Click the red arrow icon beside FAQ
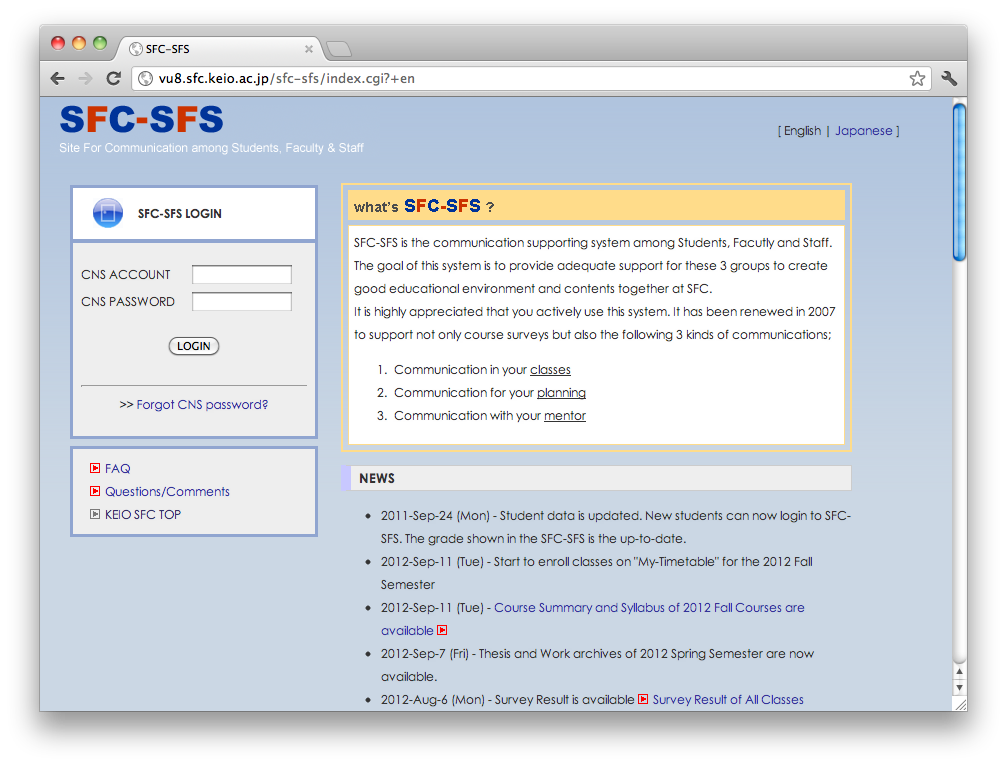 click(95, 468)
